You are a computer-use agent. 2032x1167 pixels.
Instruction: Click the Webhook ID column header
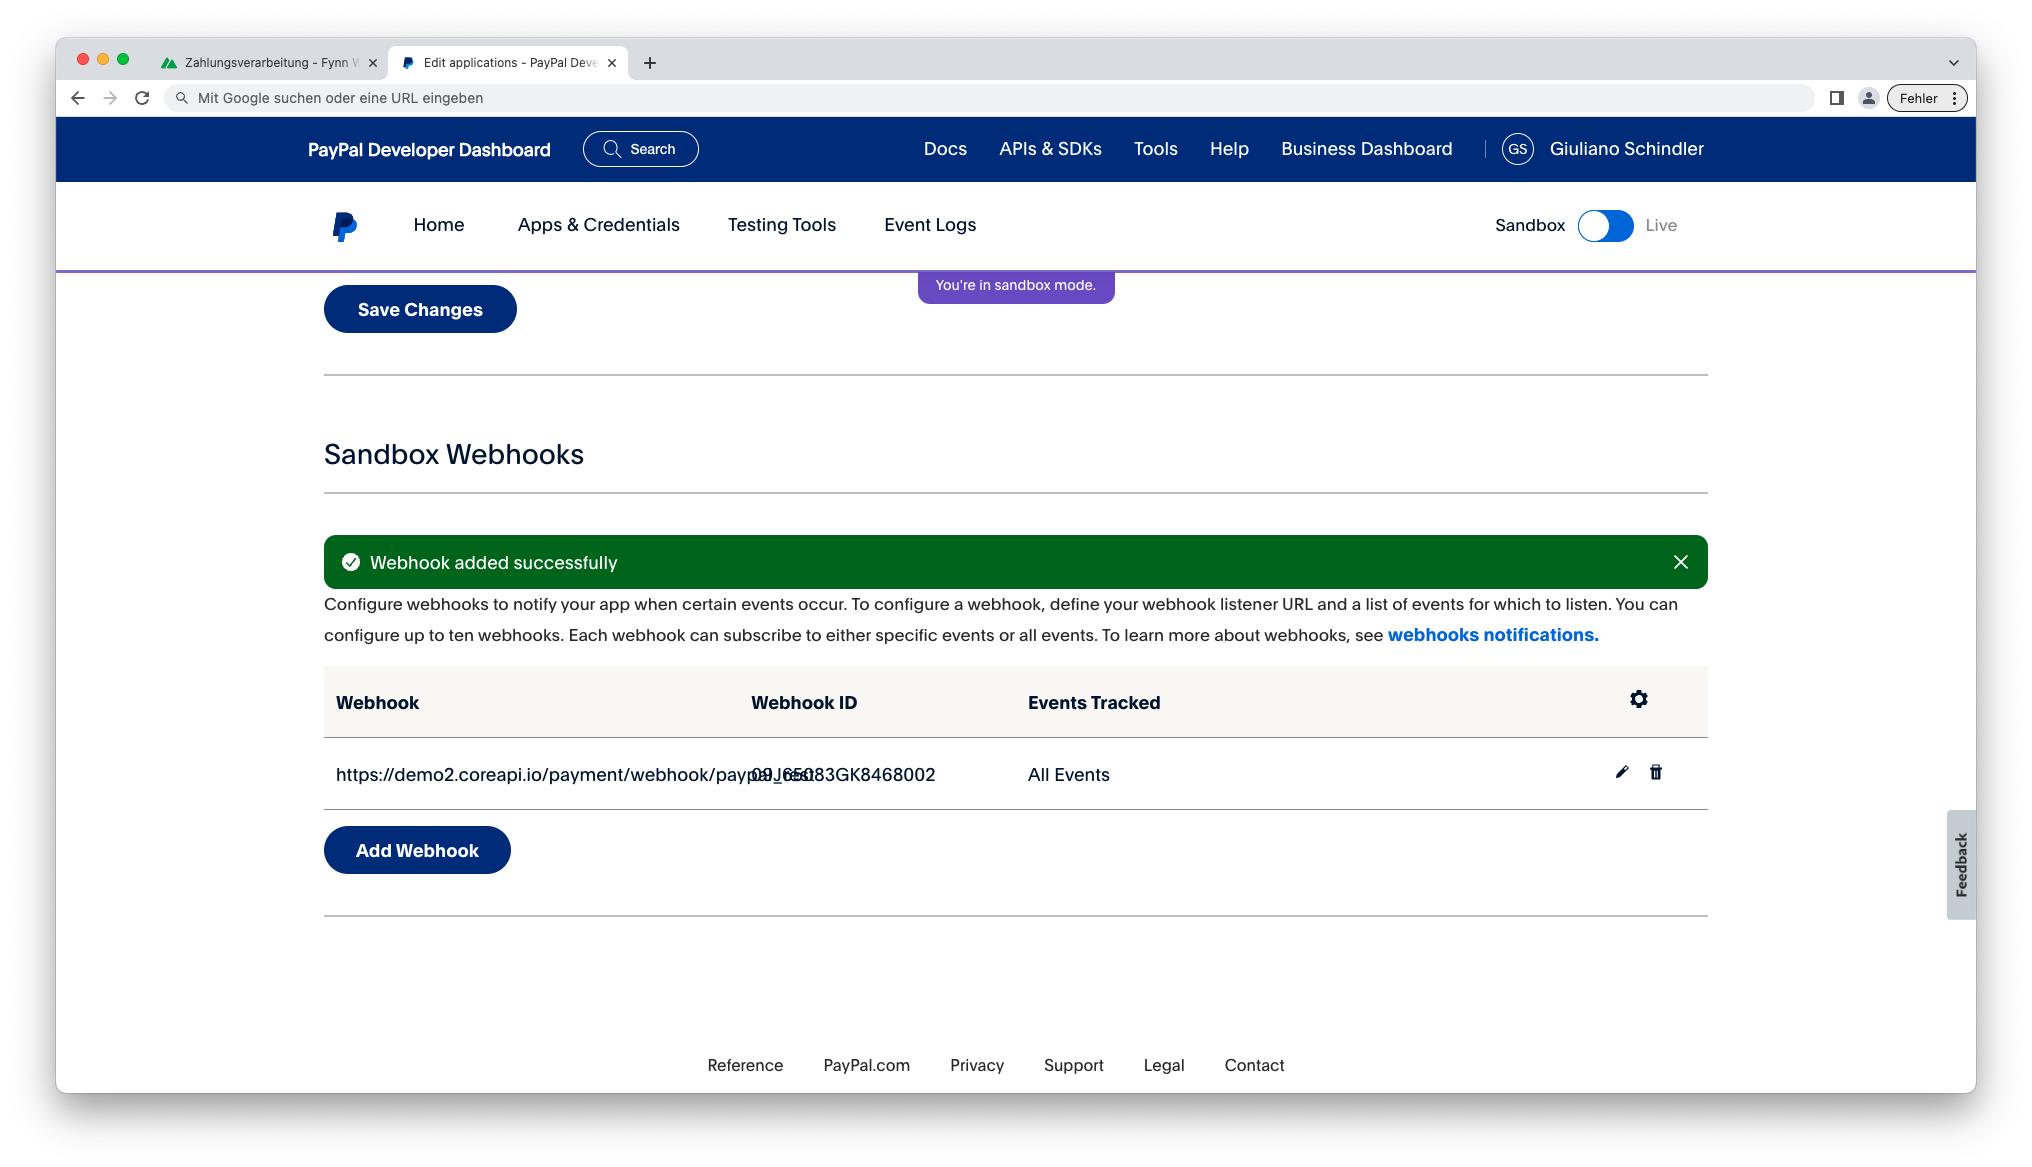(x=804, y=703)
